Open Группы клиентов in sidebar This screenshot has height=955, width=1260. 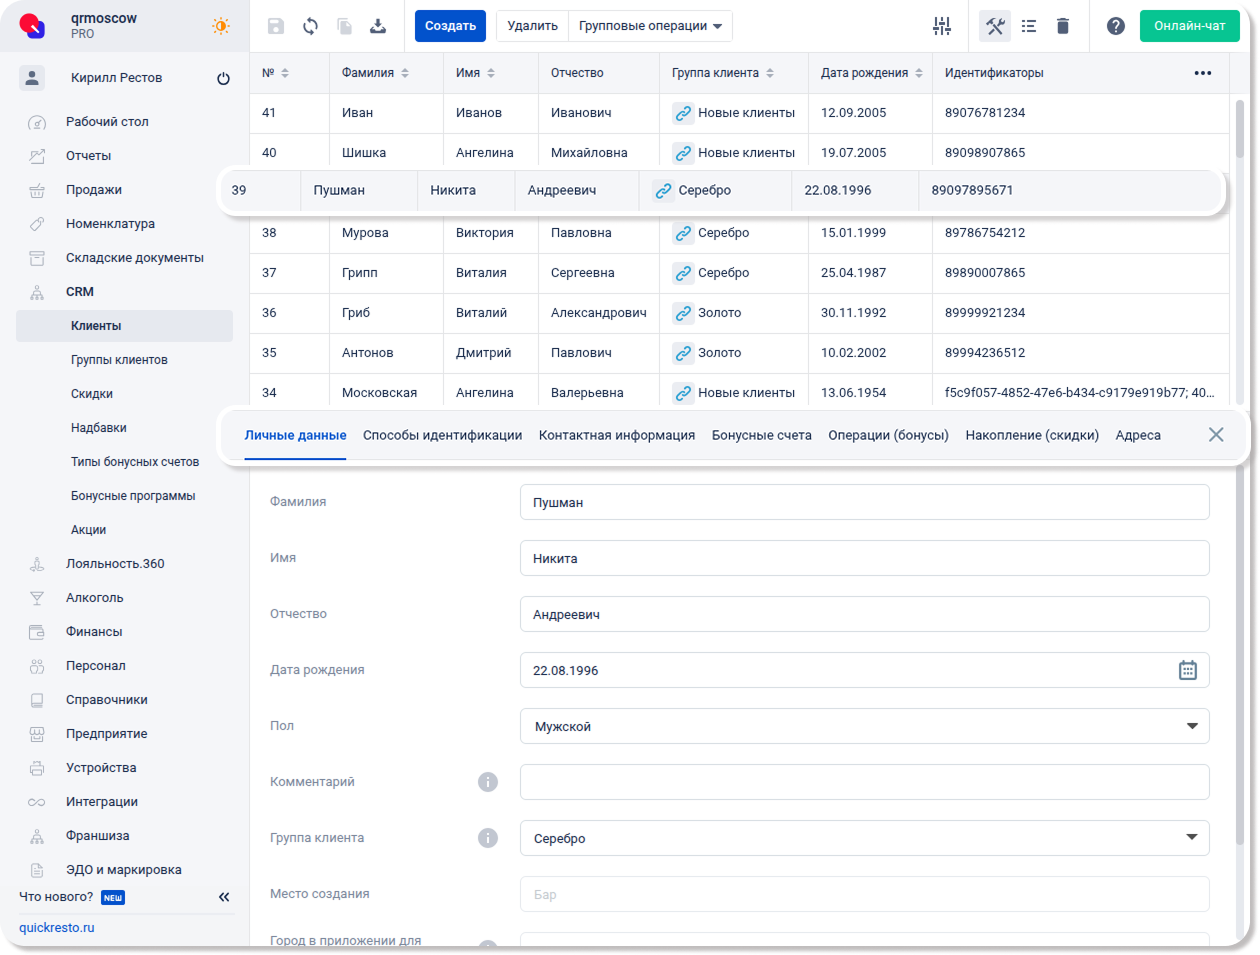pyautogui.click(x=119, y=360)
